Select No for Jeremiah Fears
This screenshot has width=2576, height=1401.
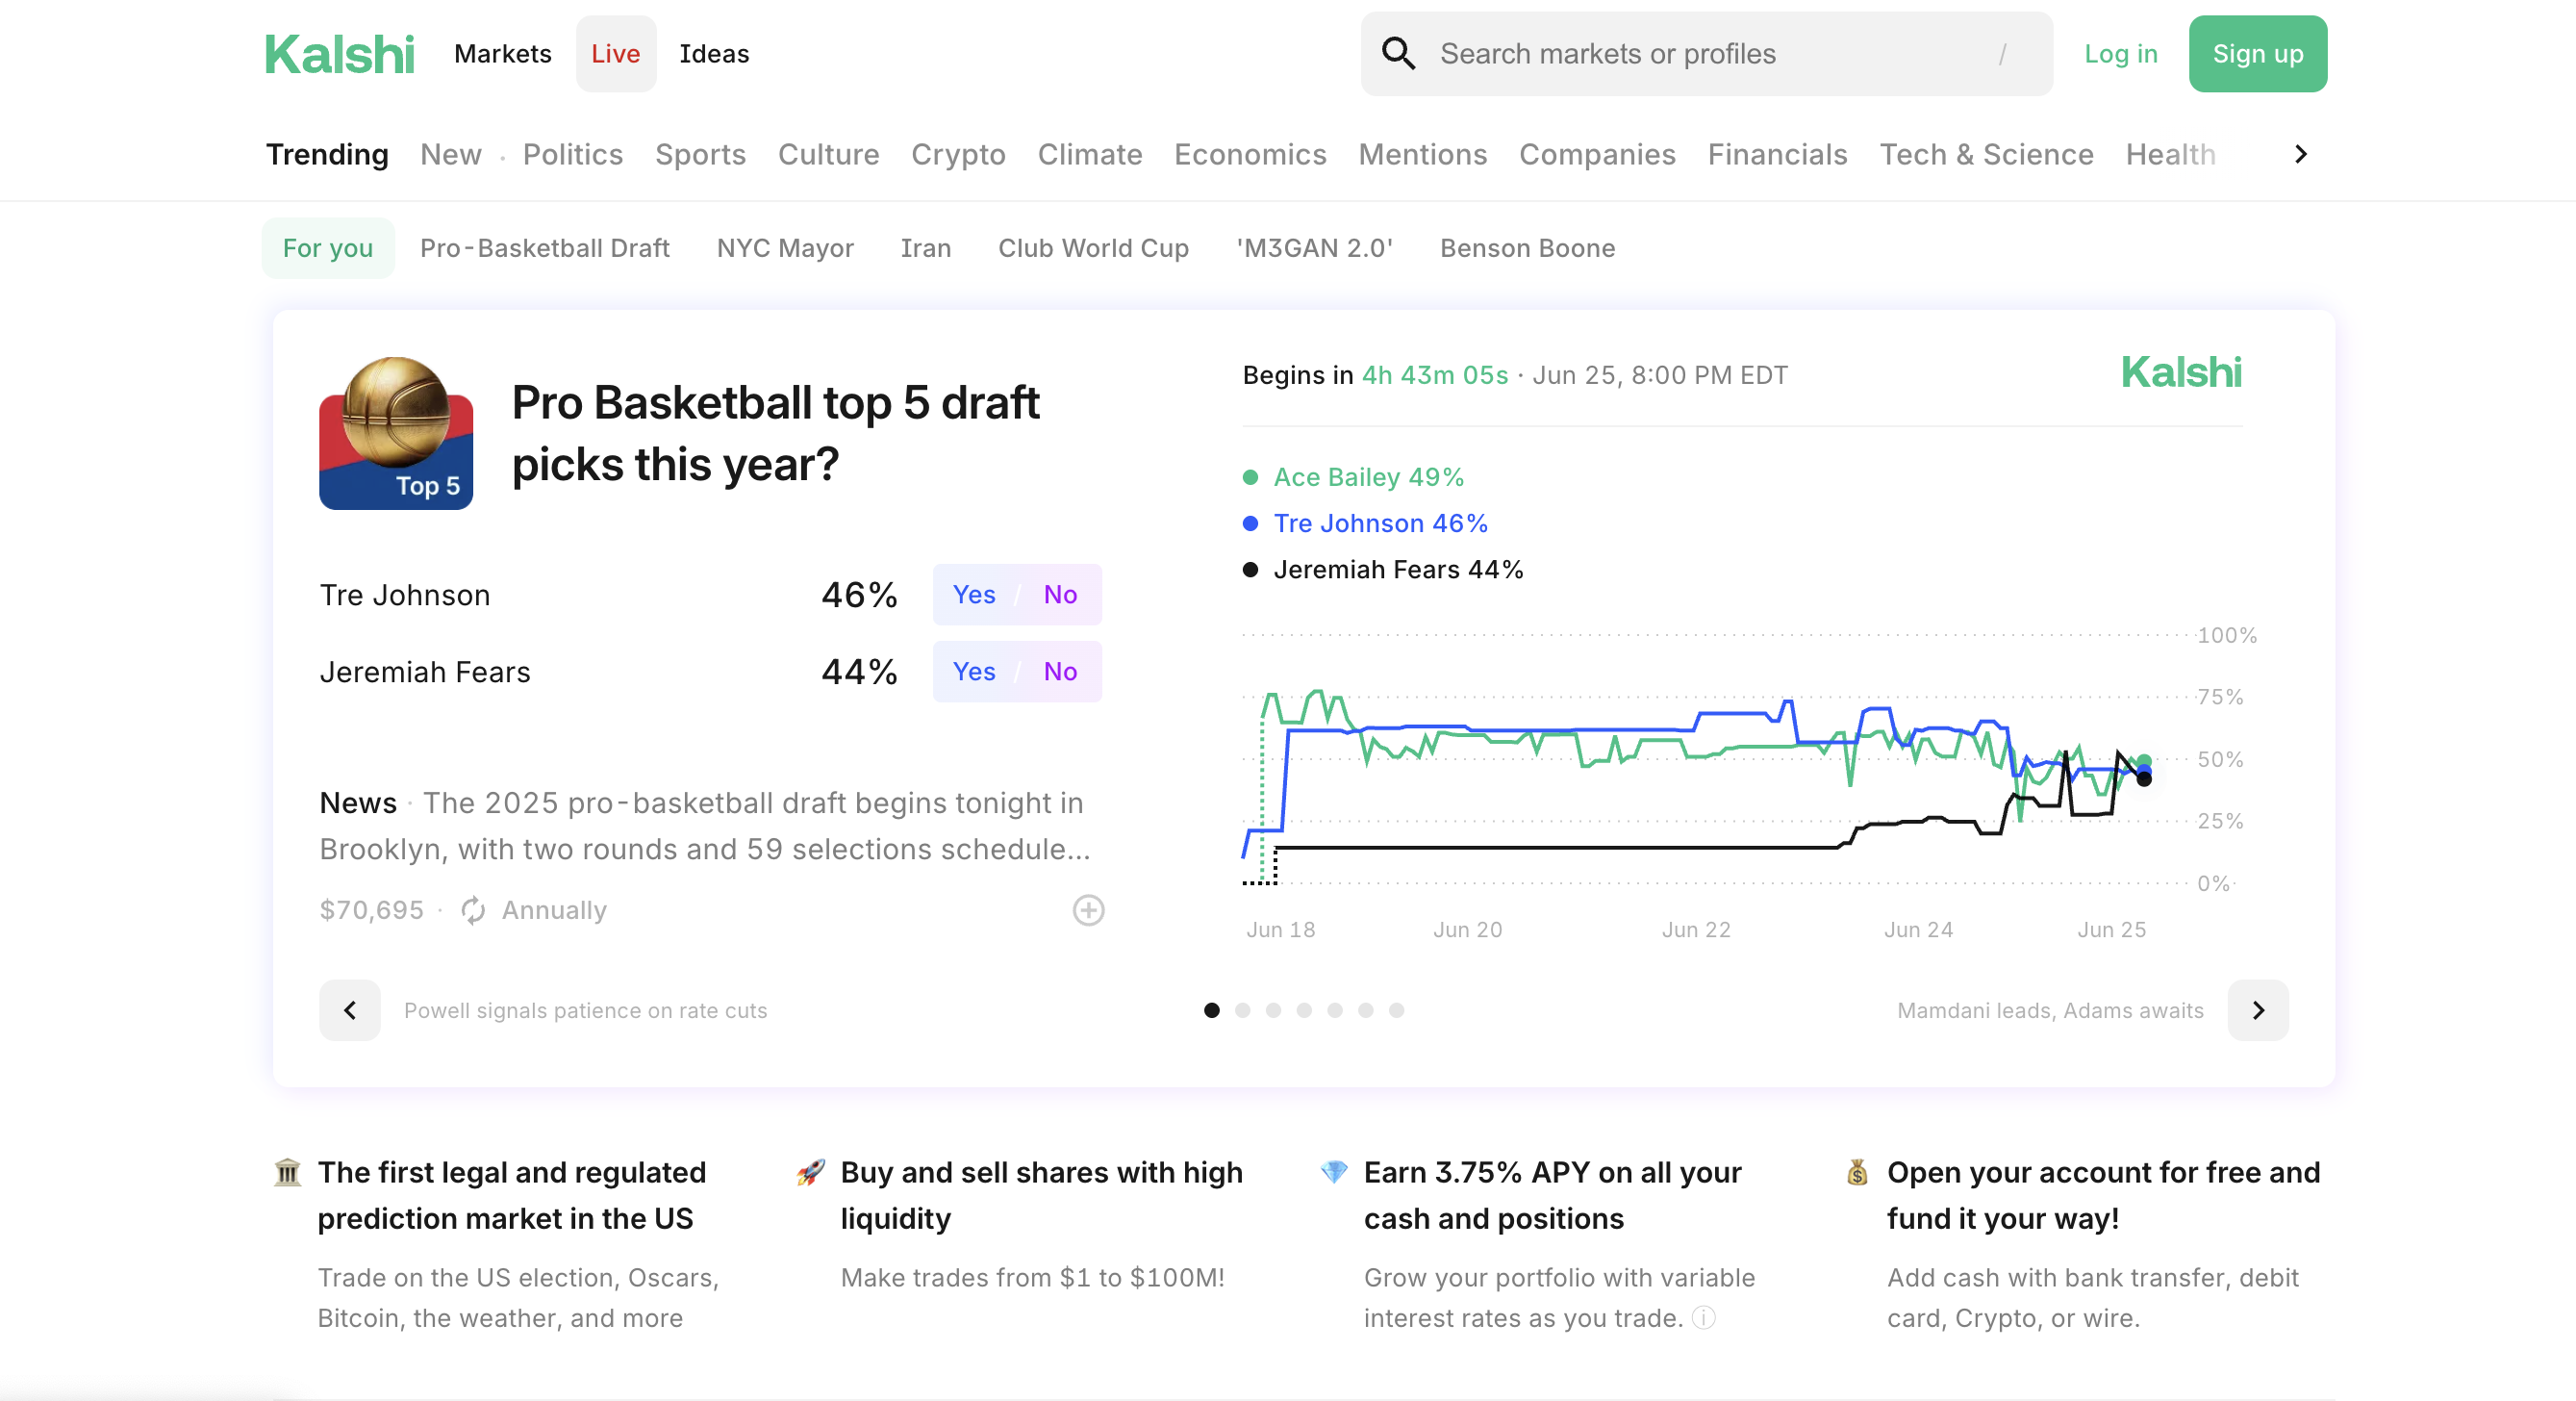[x=1061, y=671]
